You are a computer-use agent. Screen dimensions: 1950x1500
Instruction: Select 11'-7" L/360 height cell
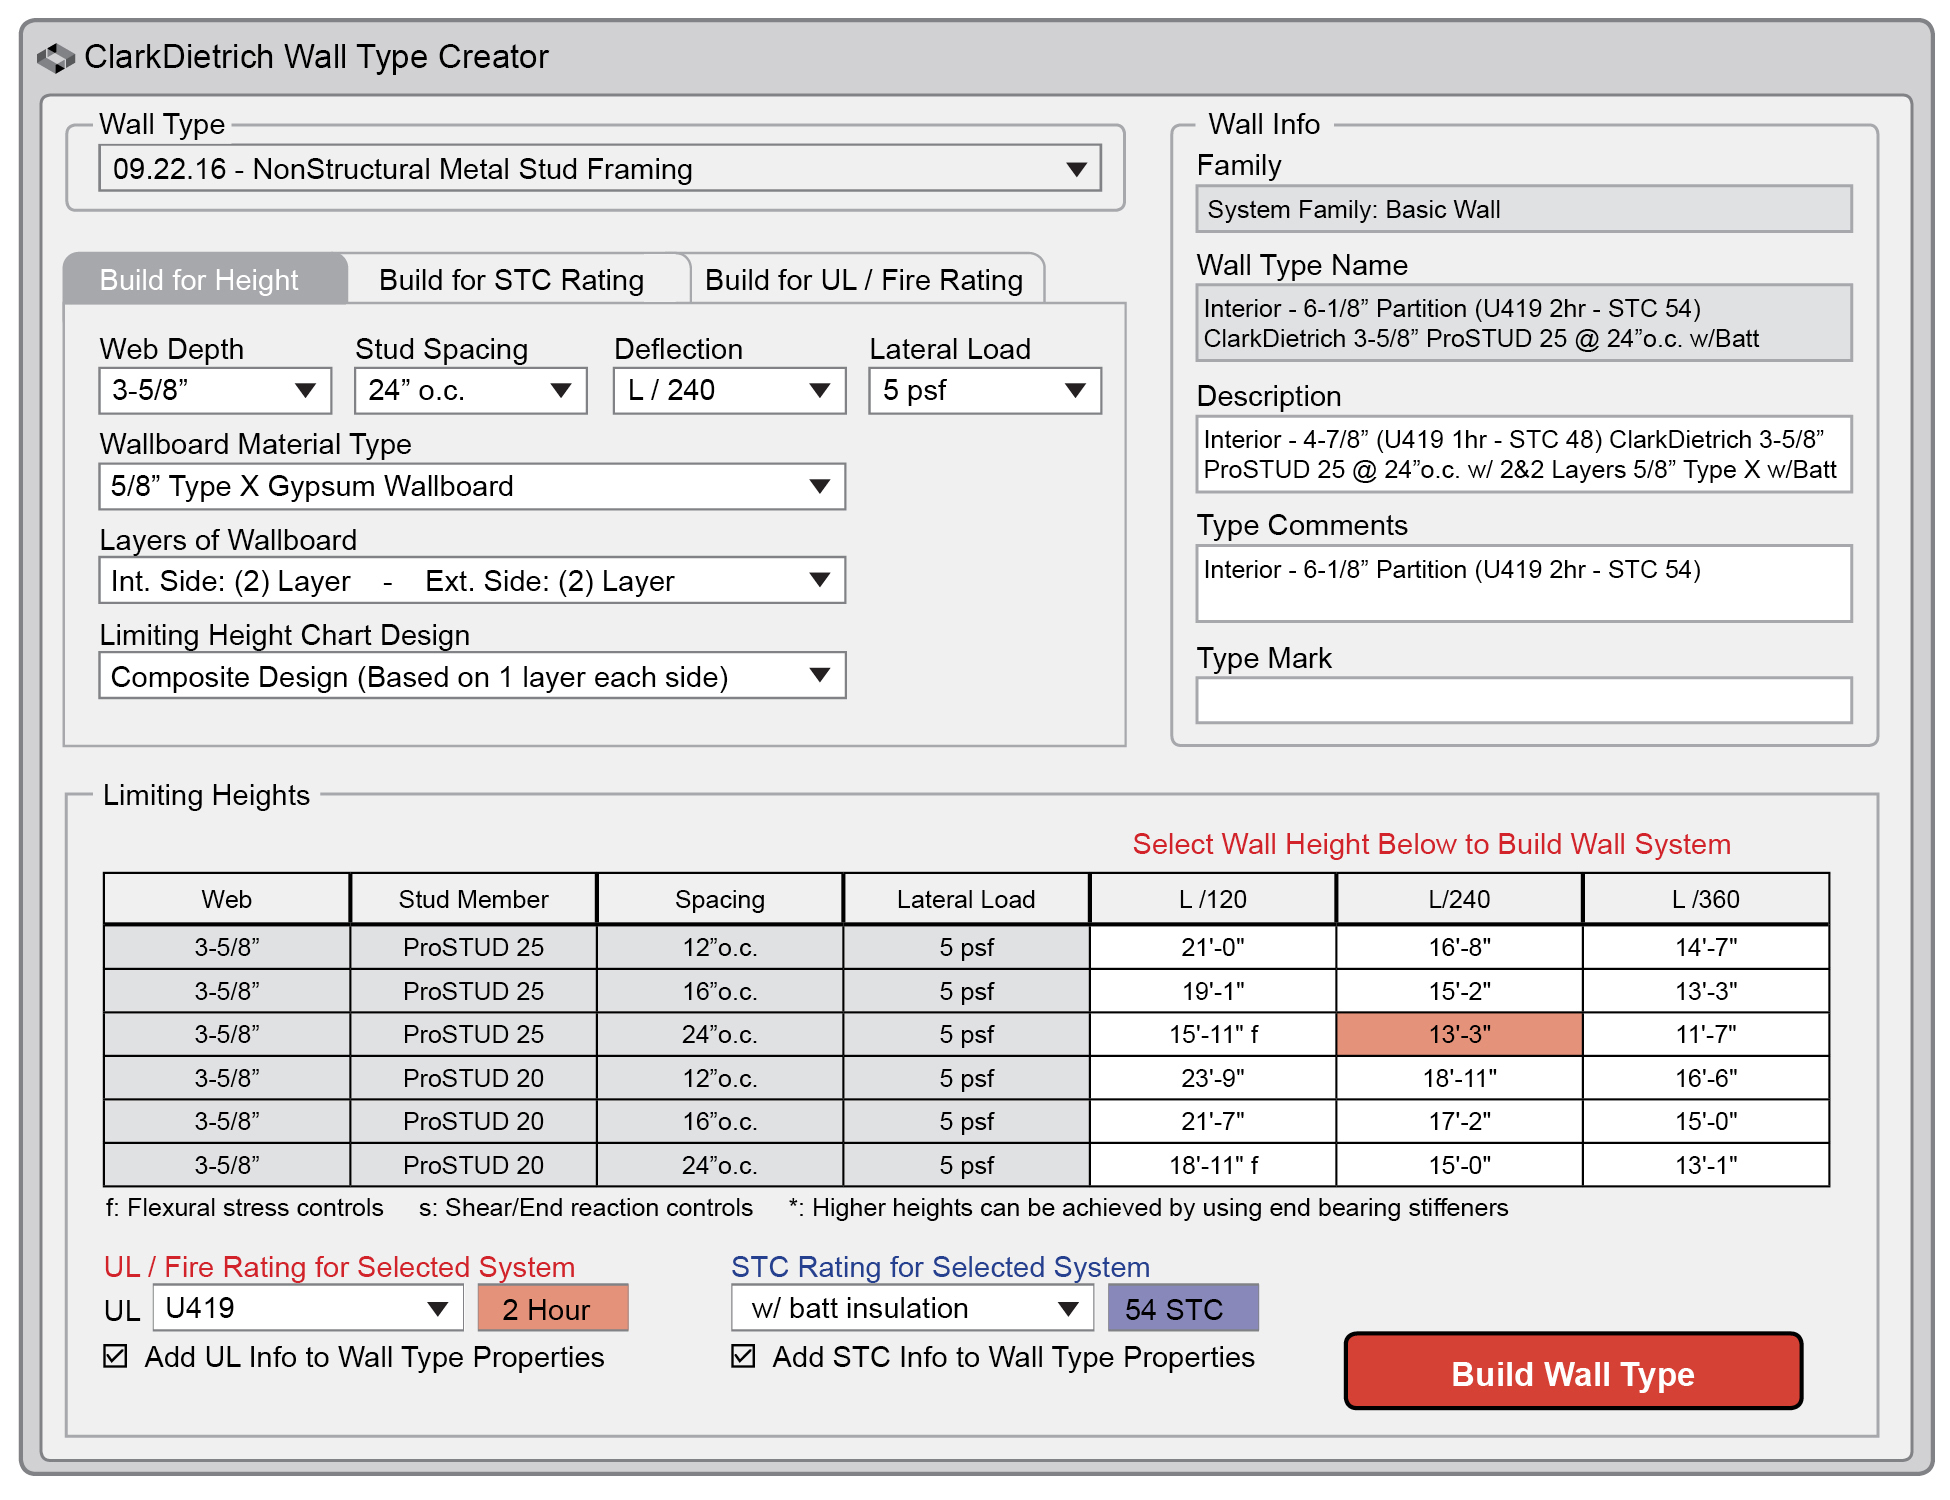1706,1034
